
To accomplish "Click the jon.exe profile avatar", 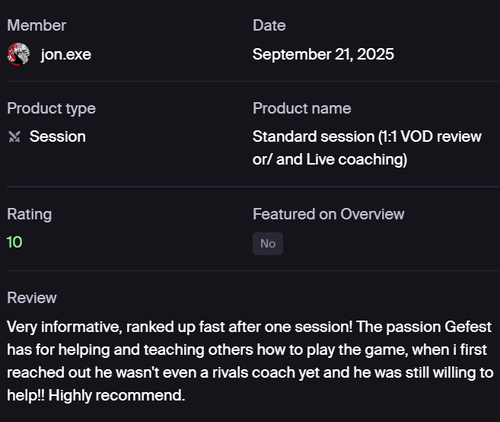I will point(18,54).
